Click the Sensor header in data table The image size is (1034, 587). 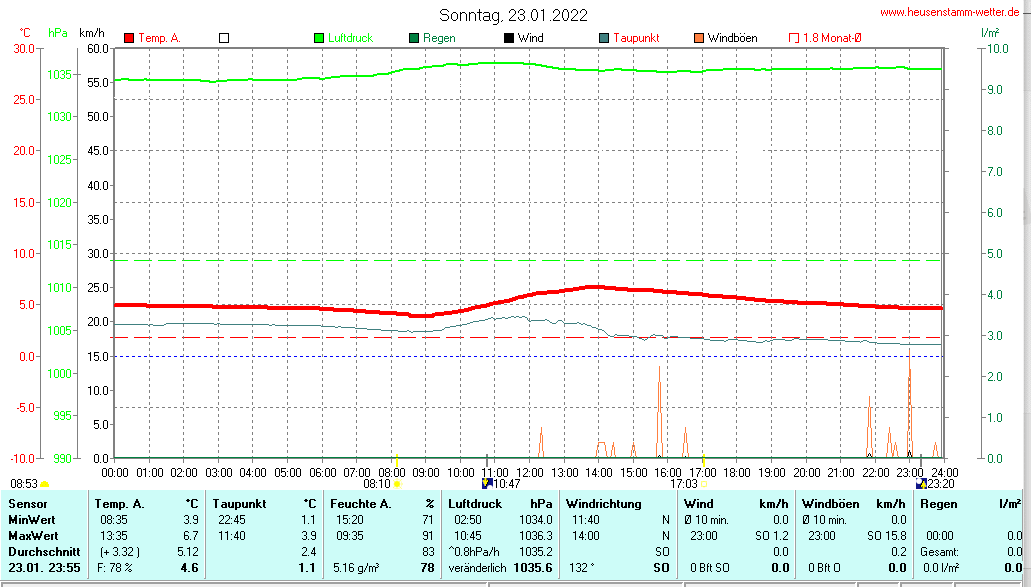(27, 504)
